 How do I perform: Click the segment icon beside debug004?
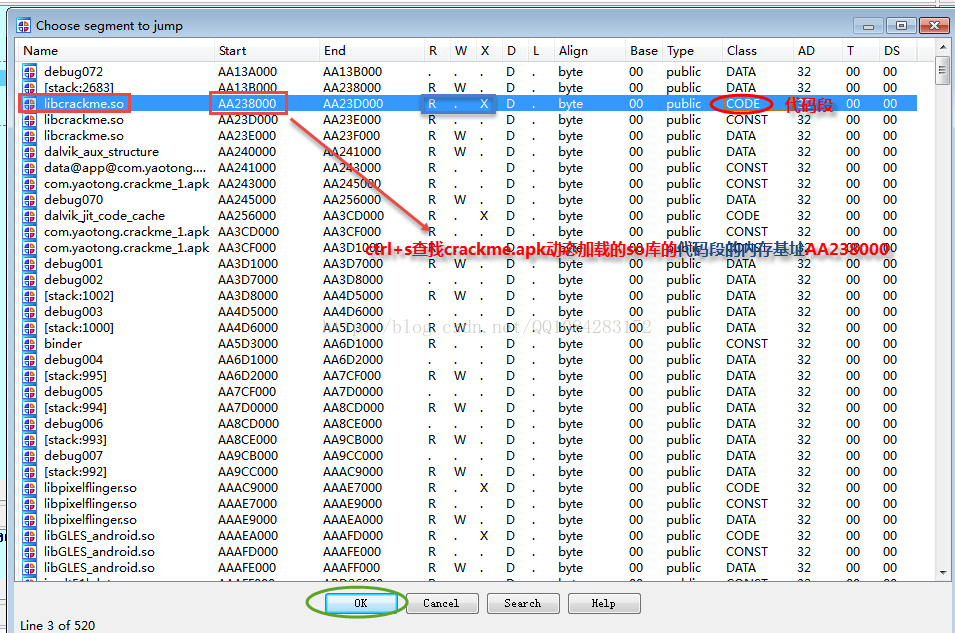[x=29, y=359]
